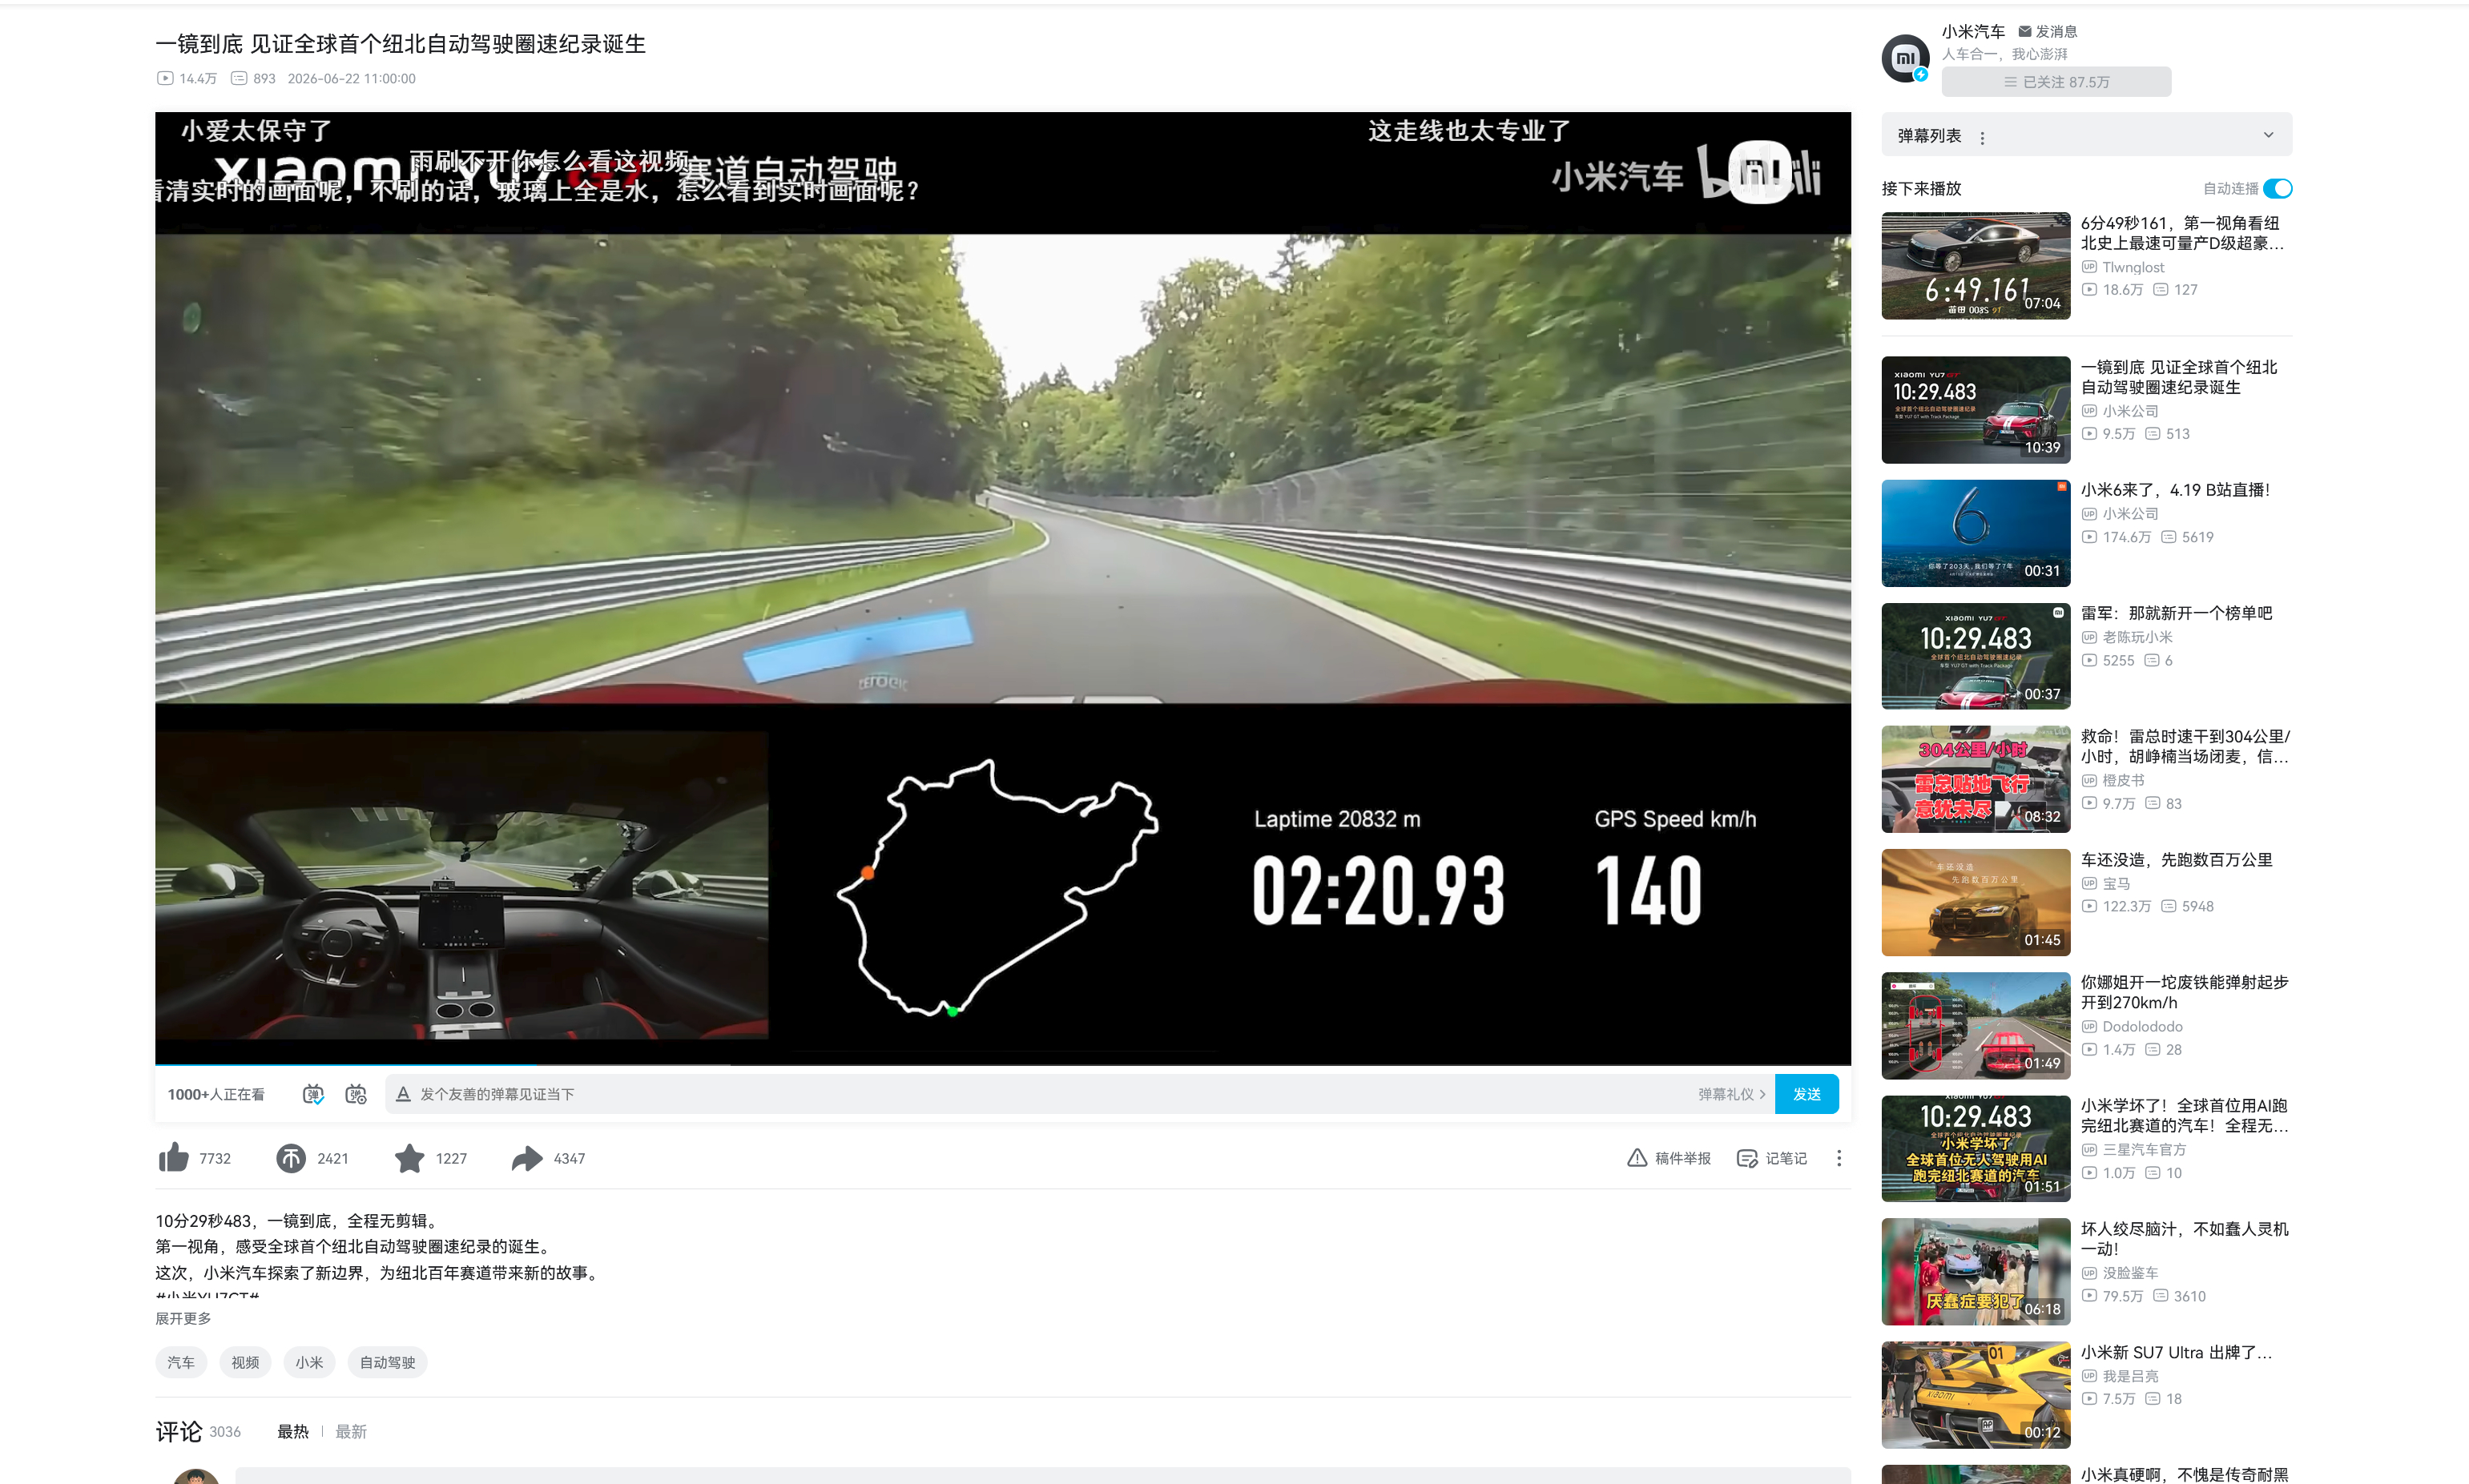Open recommended title 车还没造，先跑数百万公里

(2176, 859)
